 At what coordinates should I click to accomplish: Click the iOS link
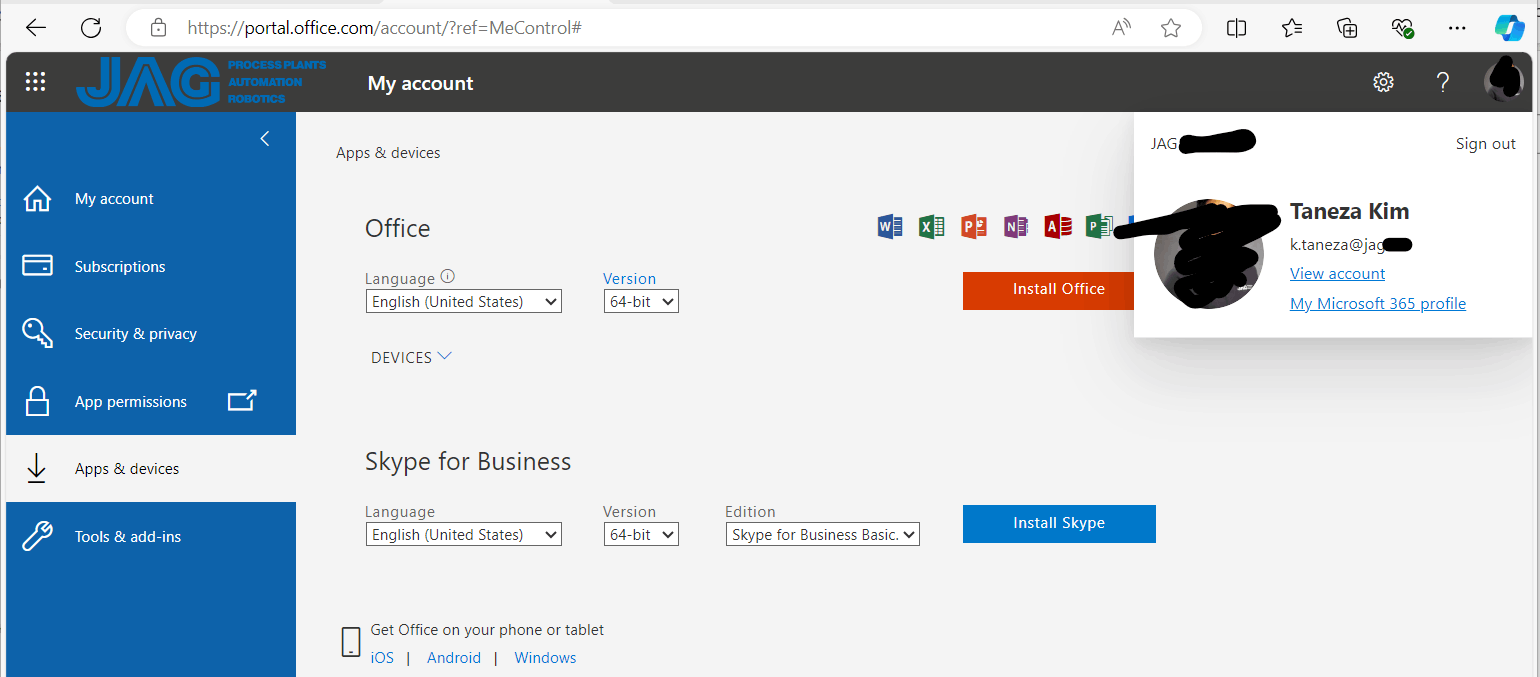click(382, 658)
